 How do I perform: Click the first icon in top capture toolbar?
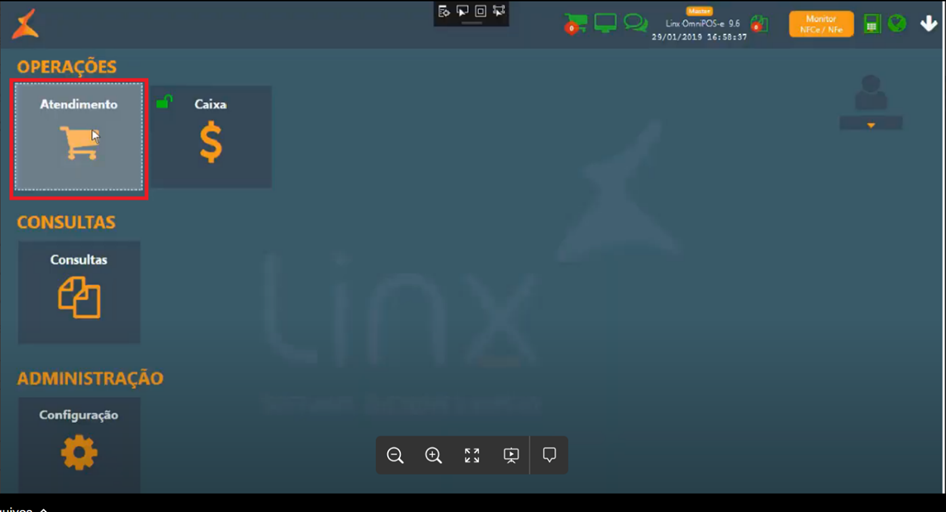tap(444, 11)
